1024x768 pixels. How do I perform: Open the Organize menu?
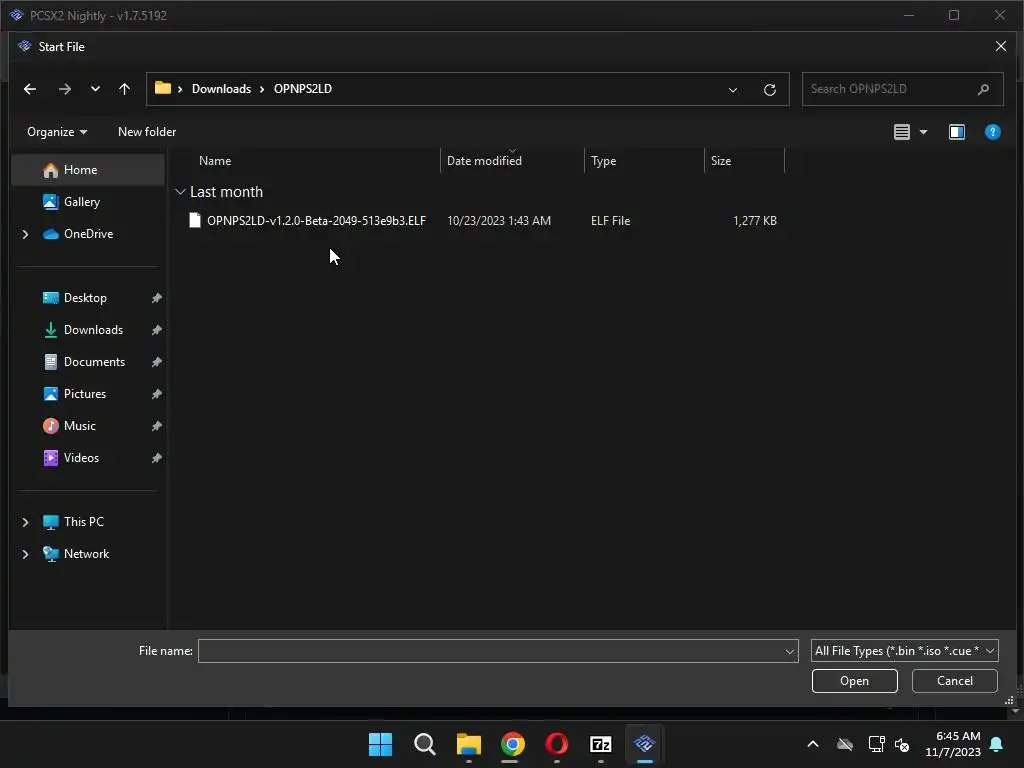pos(57,132)
